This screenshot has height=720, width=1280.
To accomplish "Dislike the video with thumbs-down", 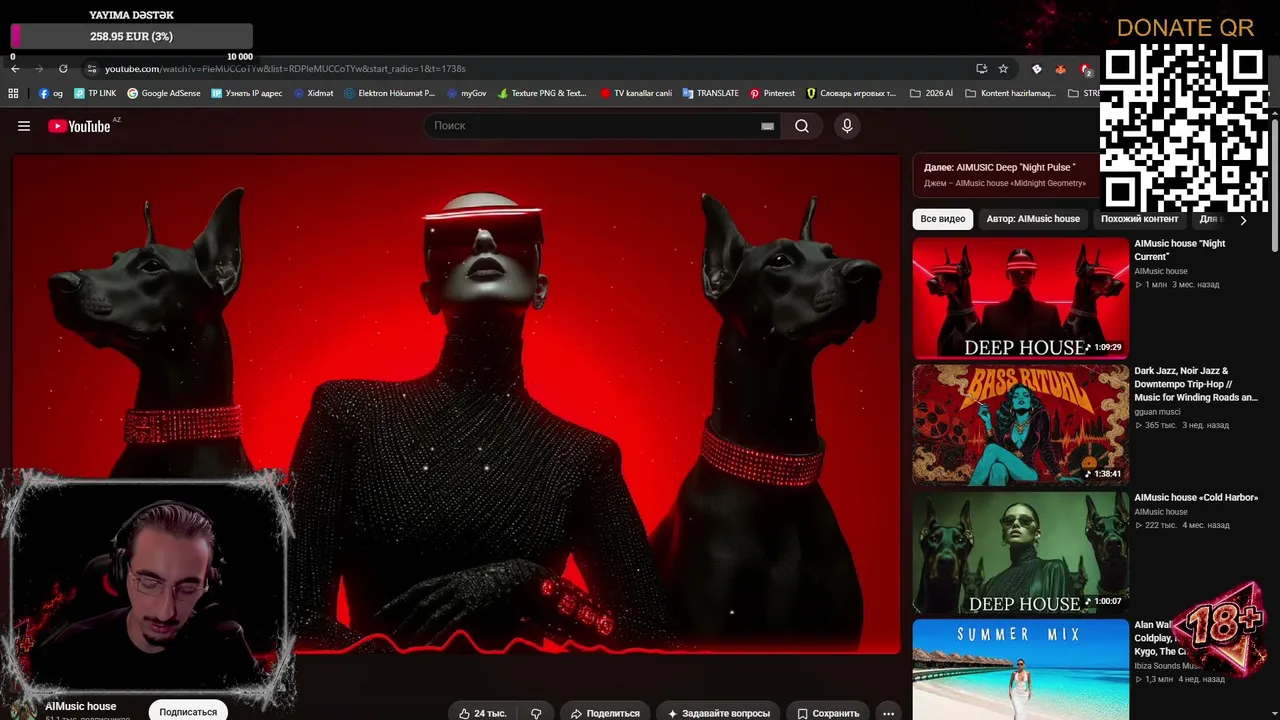I will pyautogui.click(x=536, y=713).
